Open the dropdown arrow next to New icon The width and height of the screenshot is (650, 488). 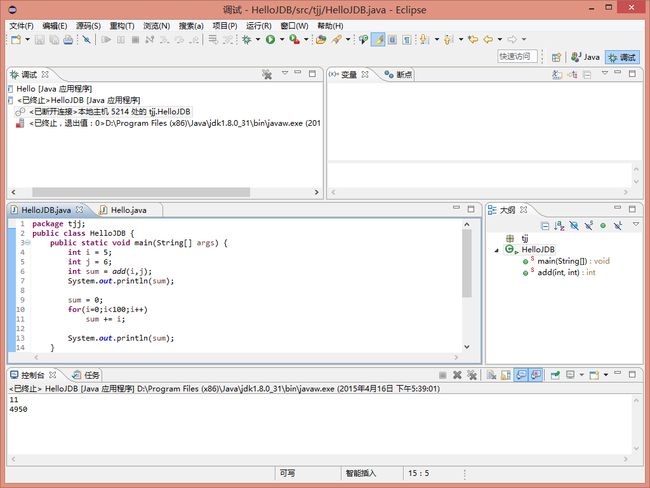pos(27,39)
